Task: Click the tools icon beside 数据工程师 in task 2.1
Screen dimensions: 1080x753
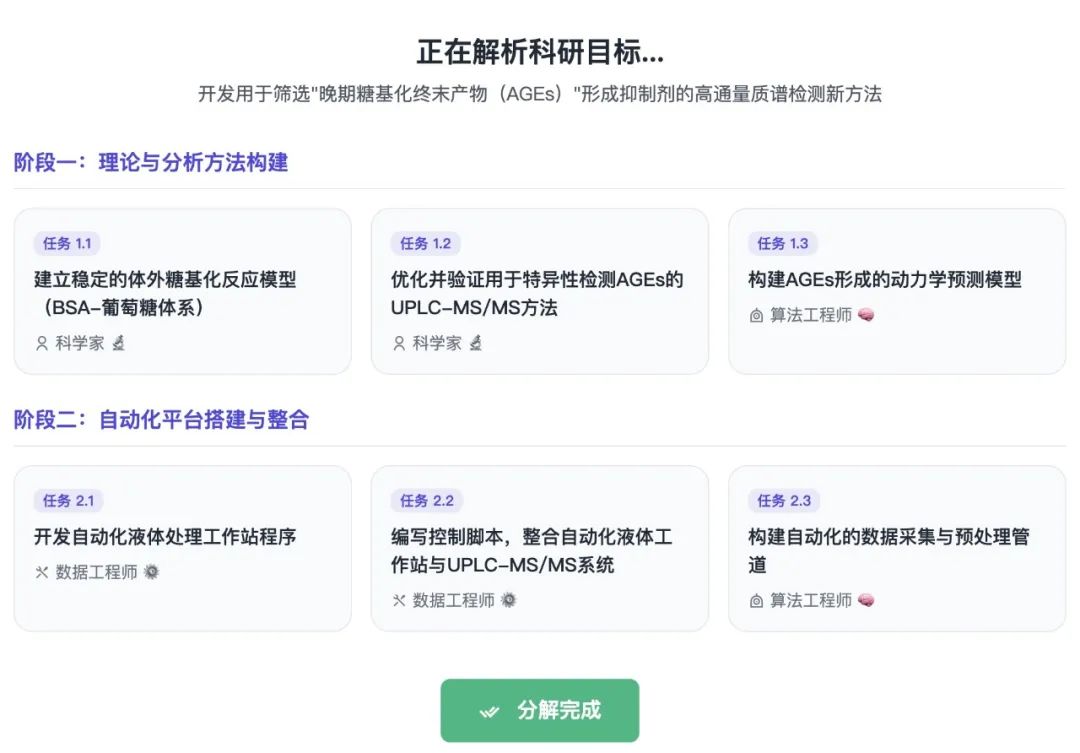Action: (42, 572)
